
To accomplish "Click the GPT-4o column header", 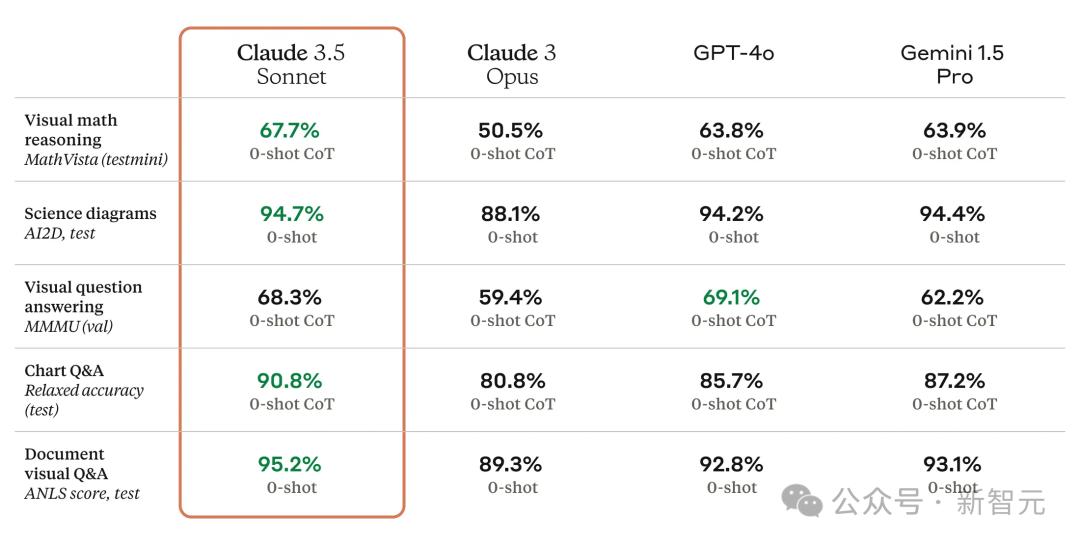I will [x=733, y=53].
